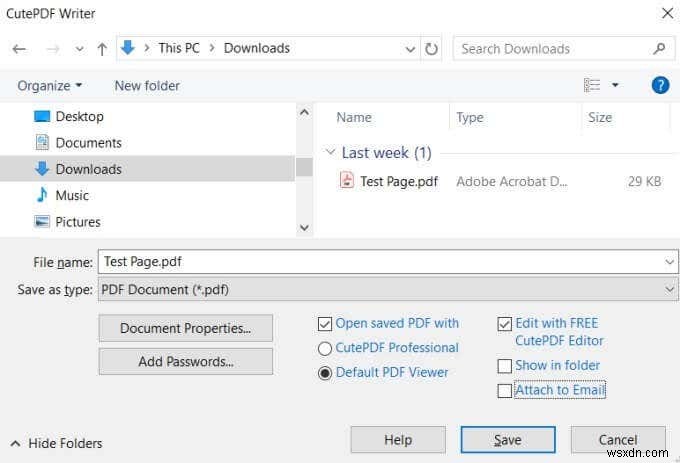Go up one folder level
The height and width of the screenshot is (463, 680).
pyautogui.click(x=102, y=49)
